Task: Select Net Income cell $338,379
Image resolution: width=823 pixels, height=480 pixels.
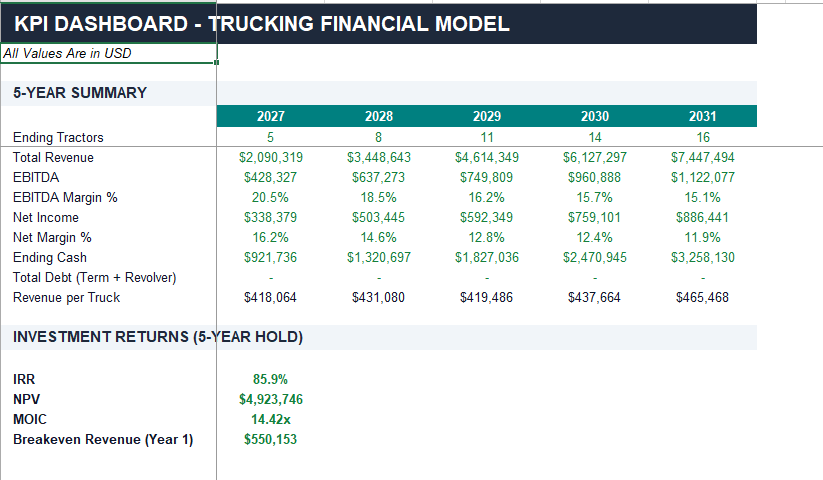Action: [271, 217]
